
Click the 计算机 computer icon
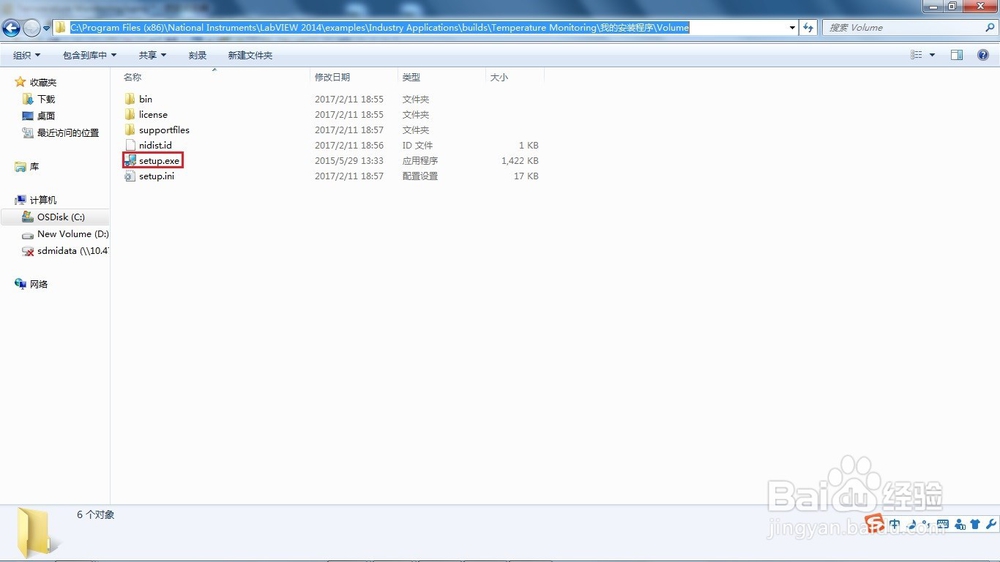(20, 200)
